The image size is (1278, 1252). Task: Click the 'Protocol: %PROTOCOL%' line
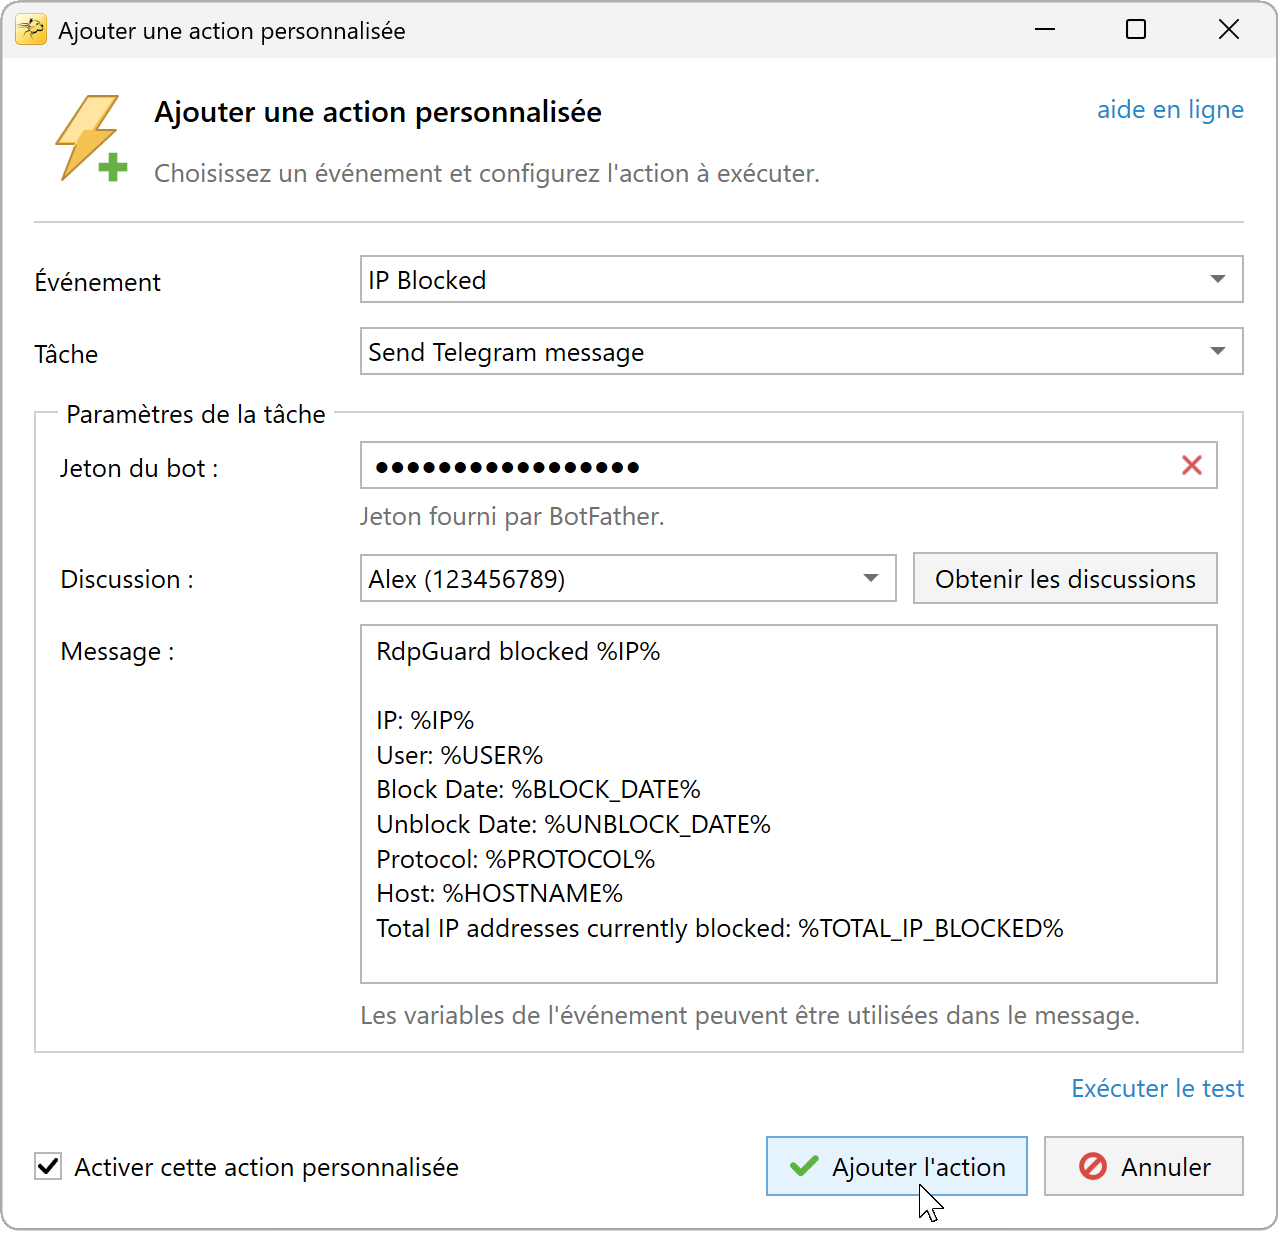(x=515, y=859)
